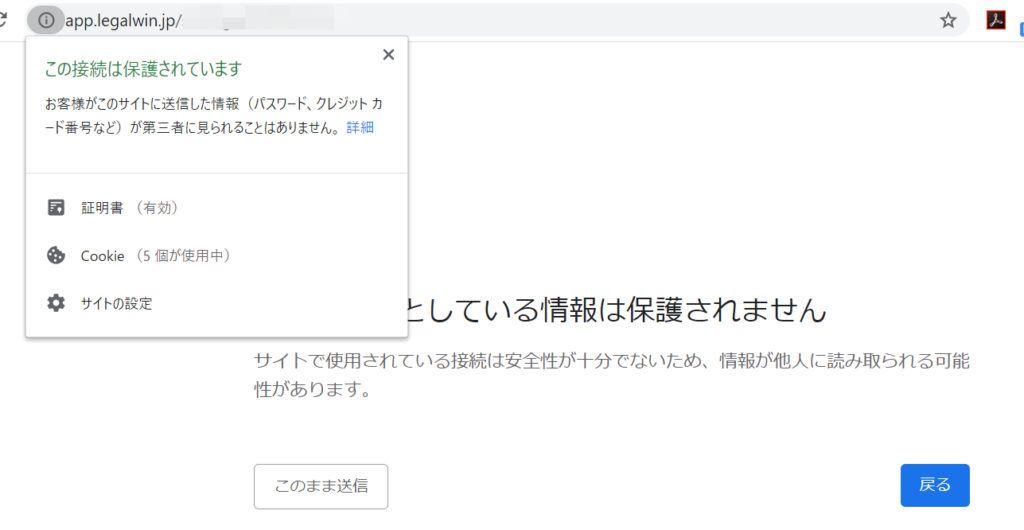The image size is (1024, 530).
Task: Open the サイトの設定 text entry
Action: tap(117, 303)
